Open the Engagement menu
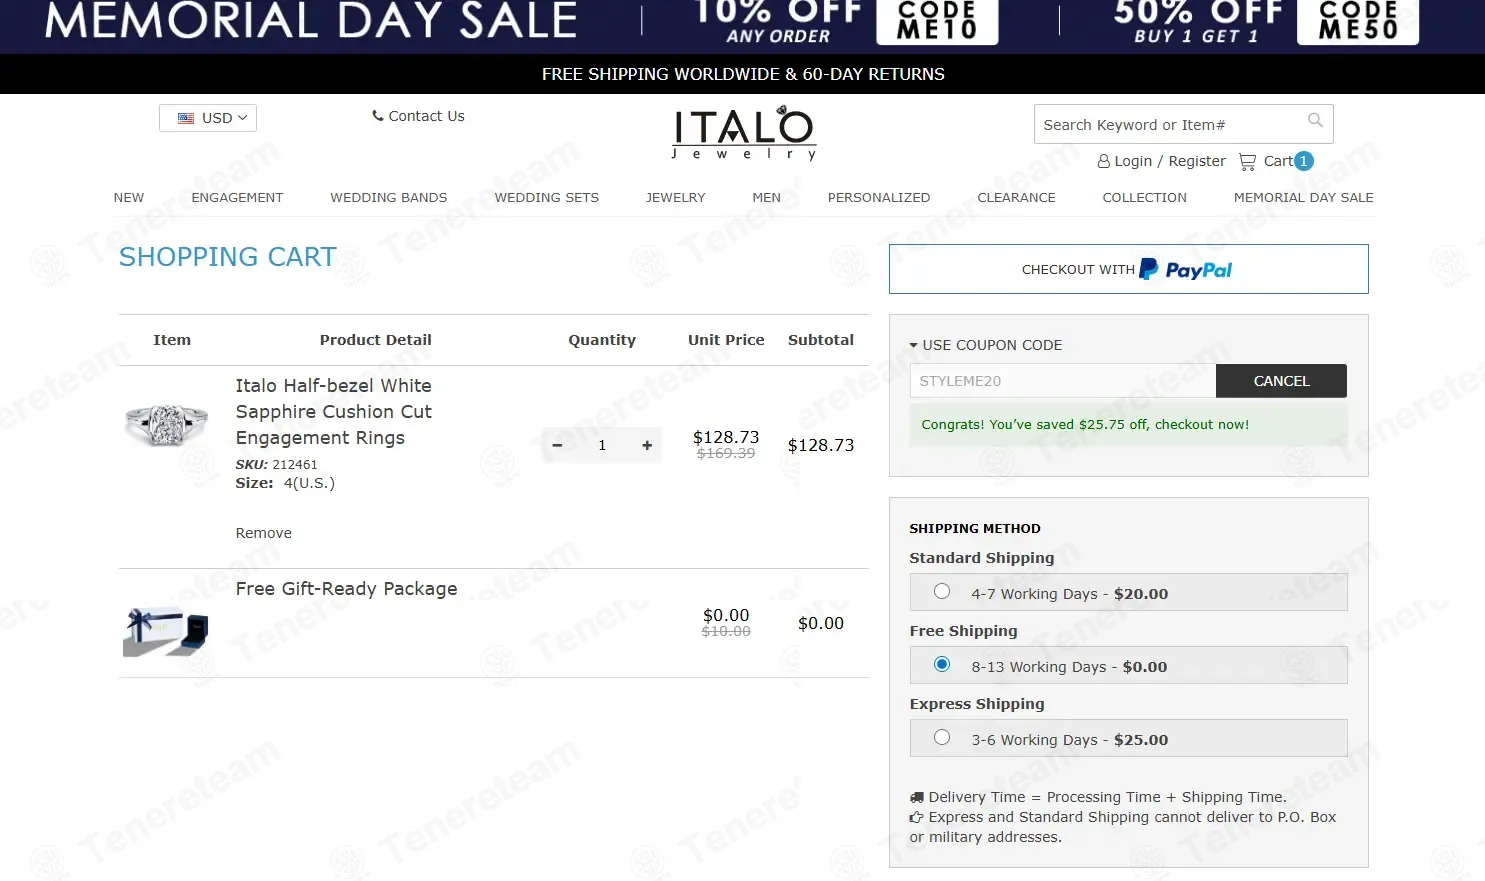Image resolution: width=1485 pixels, height=881 pixels. (237, 197)
